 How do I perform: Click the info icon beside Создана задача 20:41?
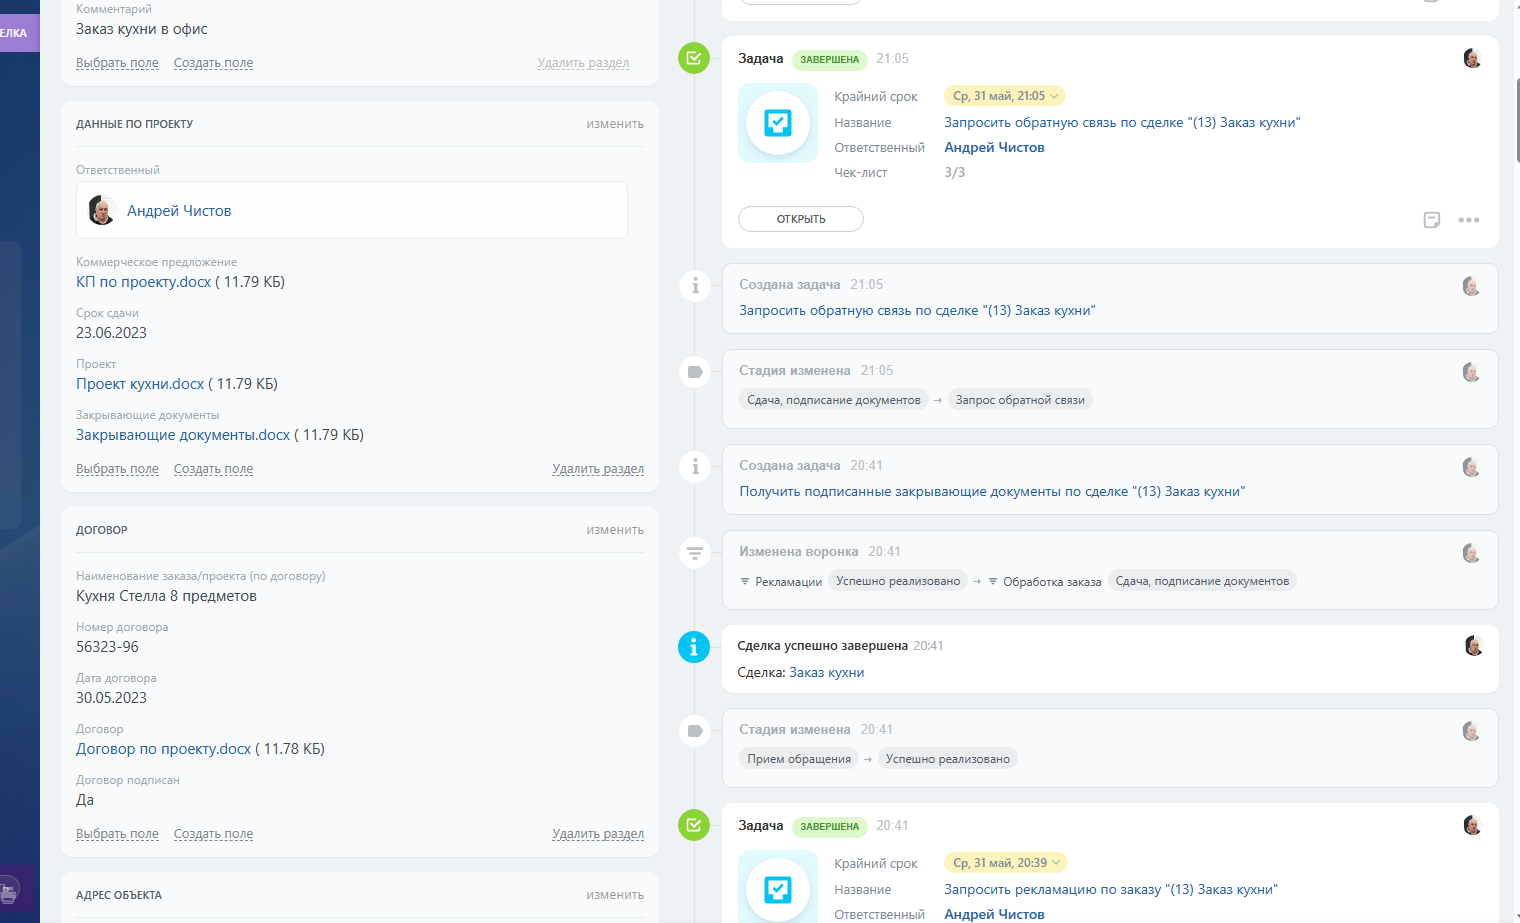[694, 467]
